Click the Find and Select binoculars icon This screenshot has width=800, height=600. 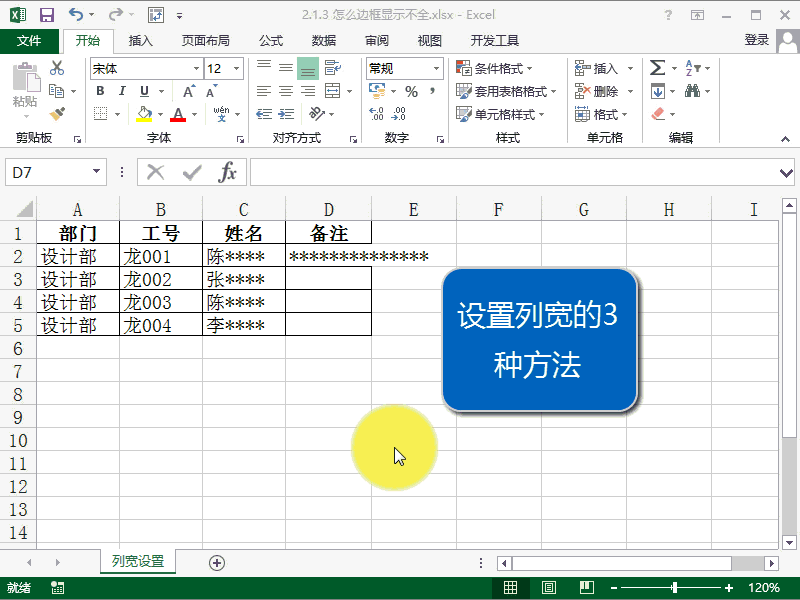point(694,91)
